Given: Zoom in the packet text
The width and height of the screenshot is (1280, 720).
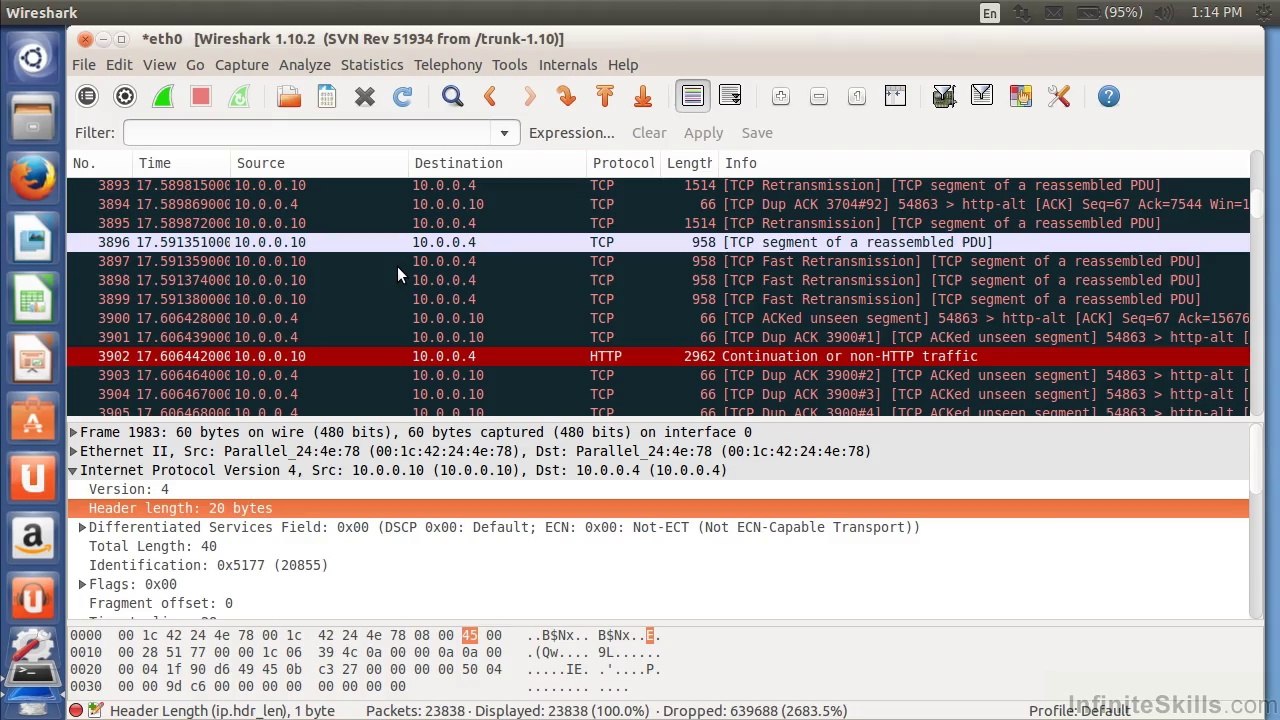Looking at the screenshot, I should 781,96.
